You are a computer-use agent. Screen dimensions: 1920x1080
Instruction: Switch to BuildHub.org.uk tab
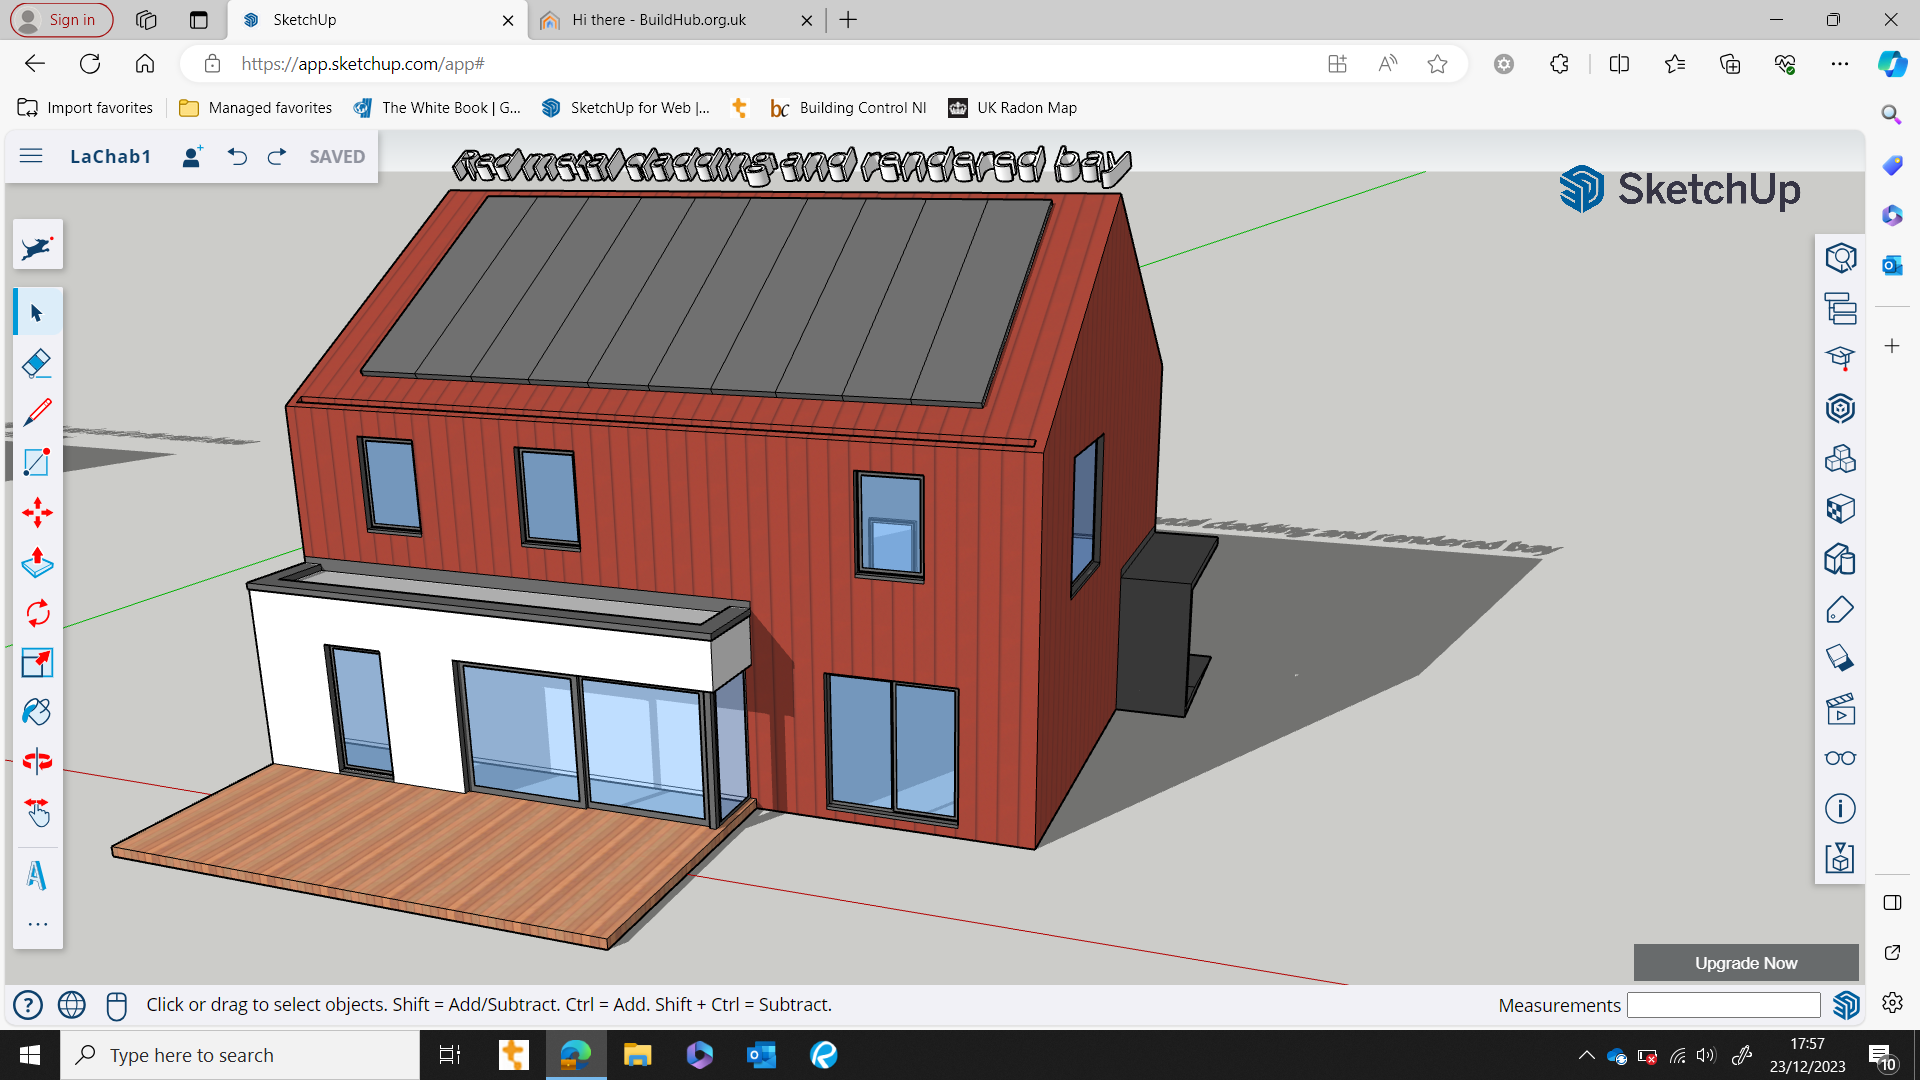pos(659,20)
